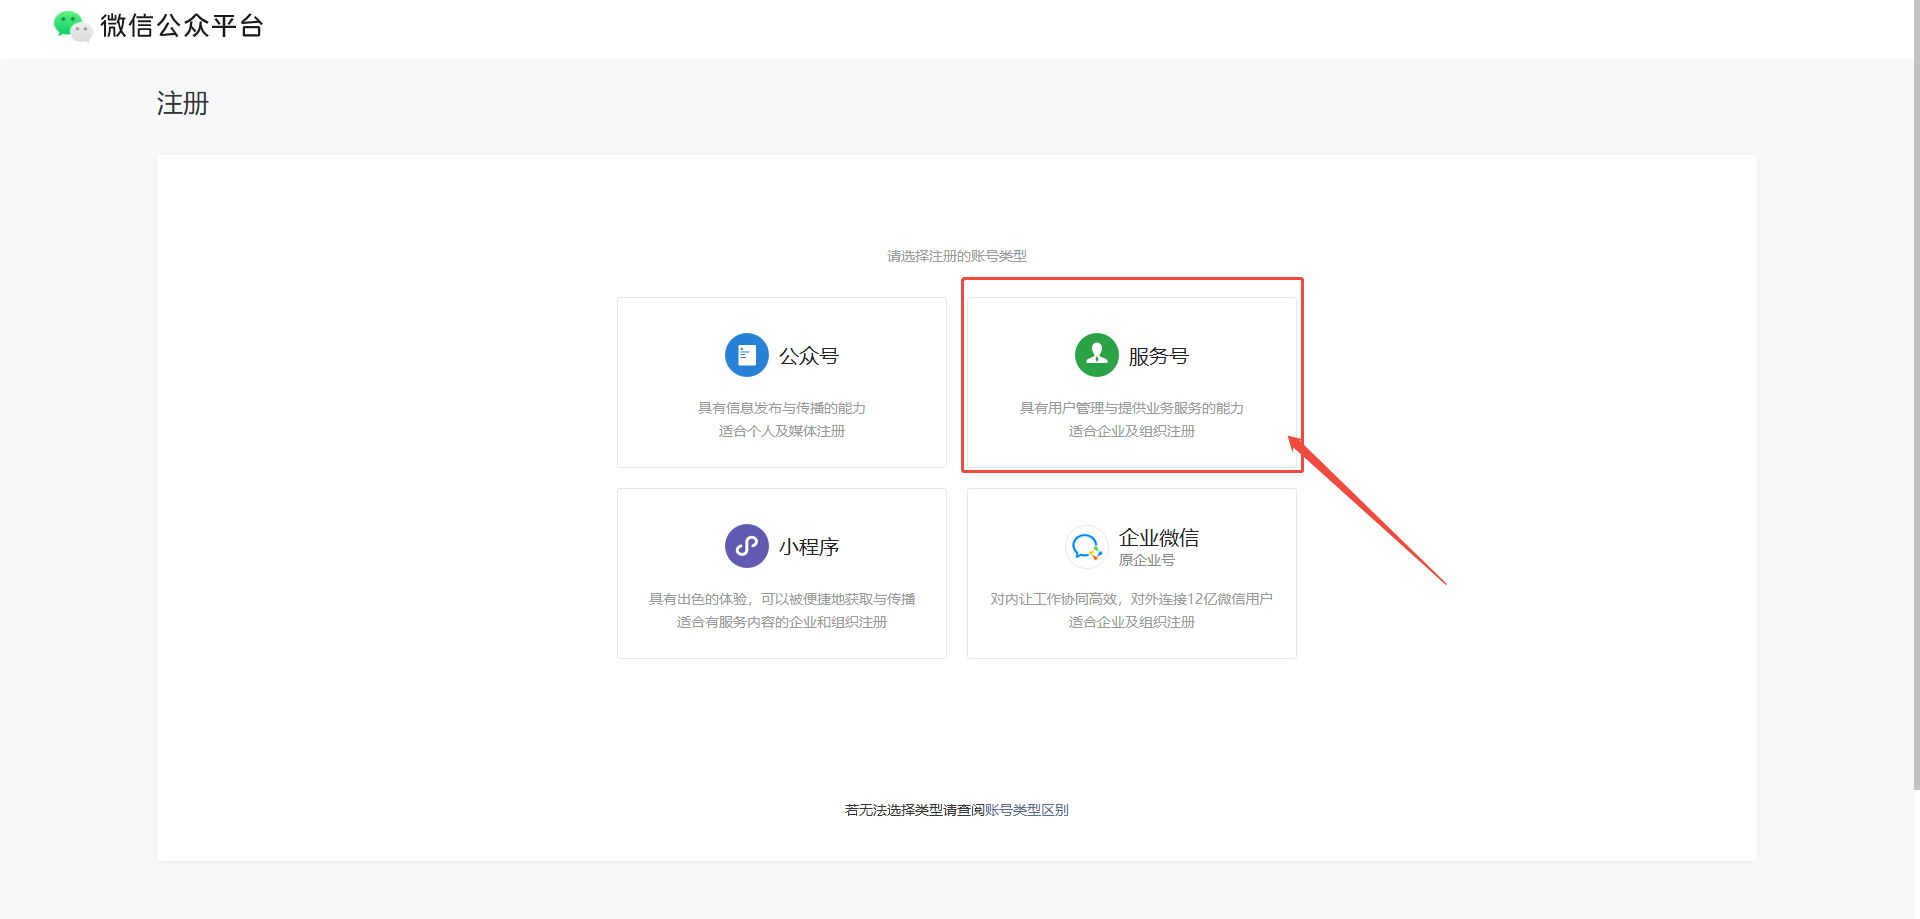Click the WeChat logo icon in header

coord(72,26)
